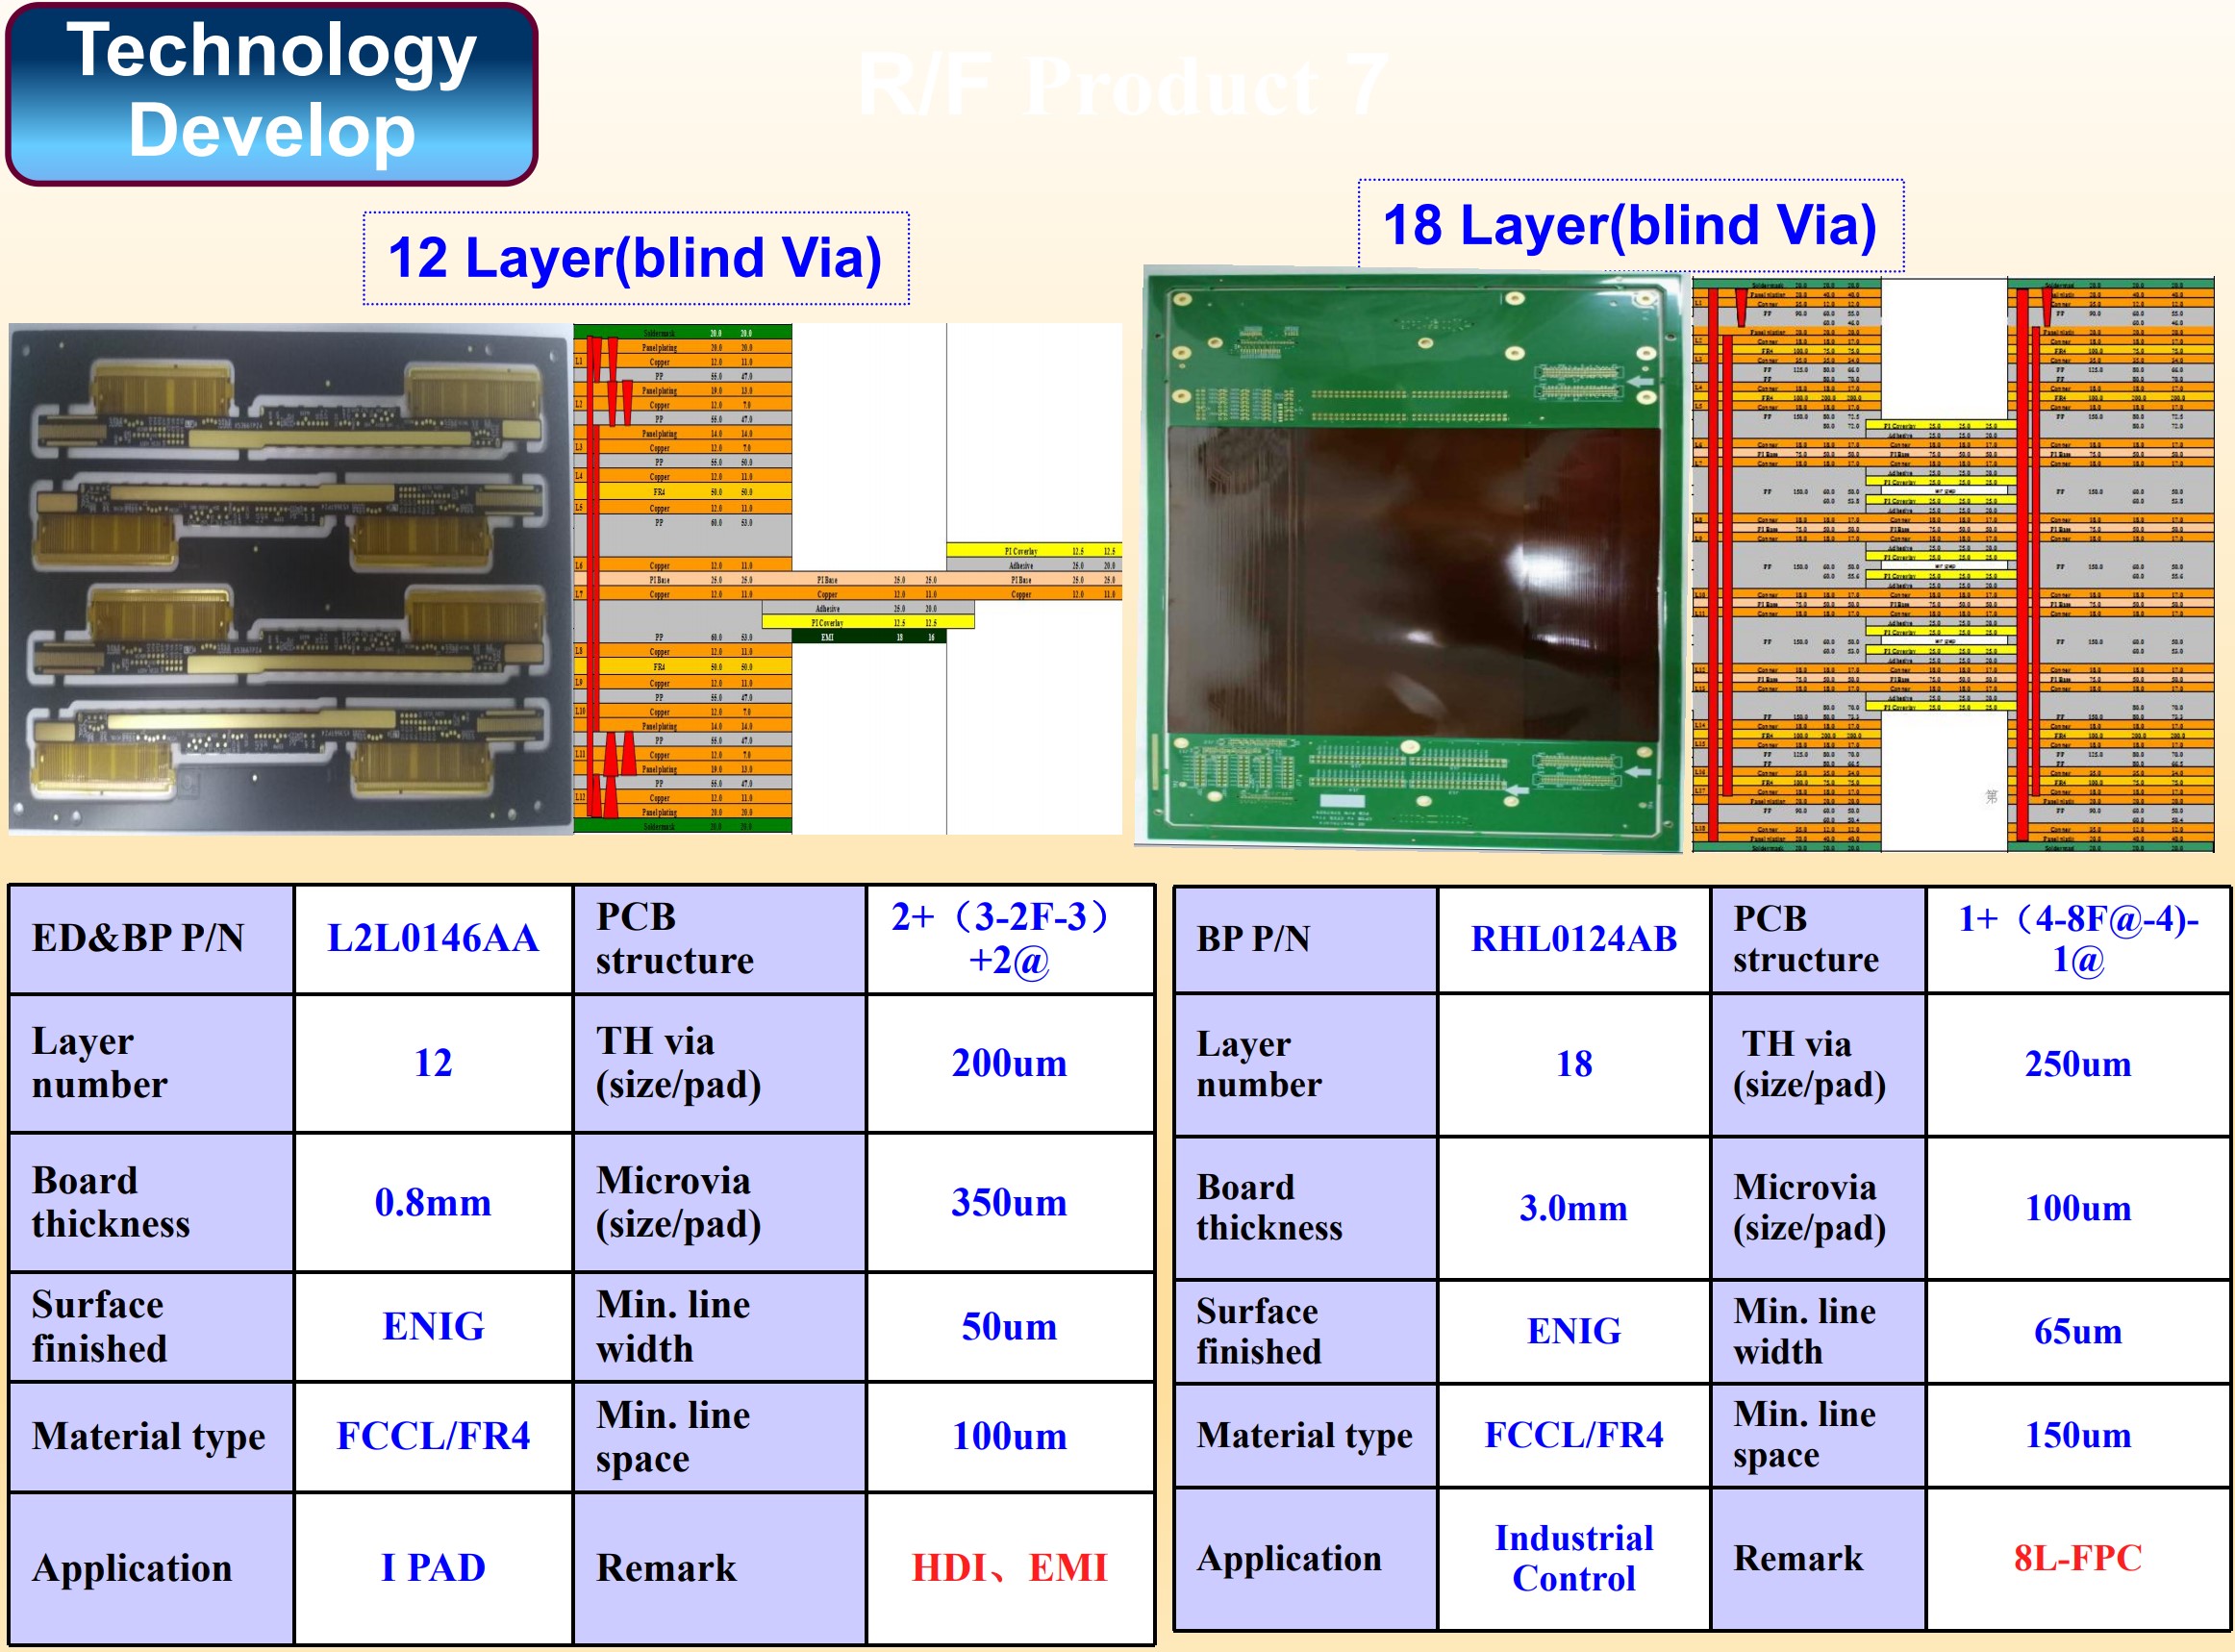This screenshot has height=1652, width=2235.
Task: Click the 12 Layer(blind Via) title box
Action: pos(635,258)
